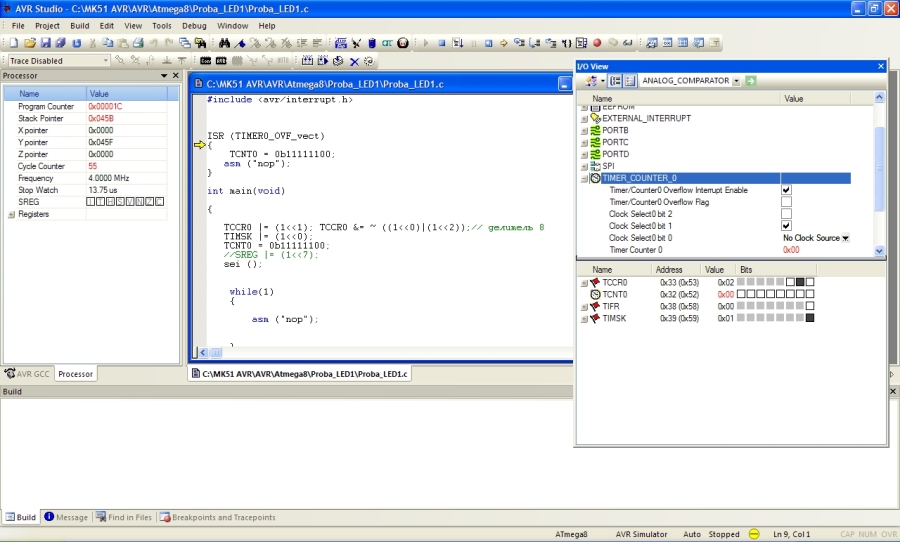Open the ANALOG_COMPARATOR dropdown
The image size is (900, 542).
736,81
